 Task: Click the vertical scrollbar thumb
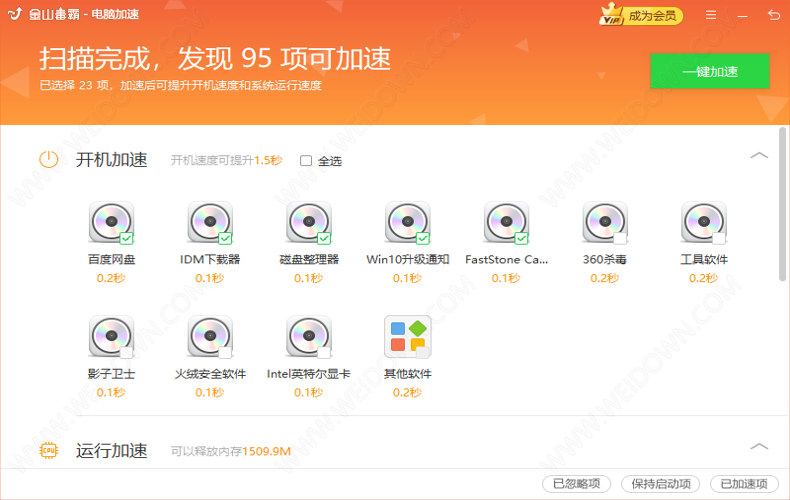(782, 204)
